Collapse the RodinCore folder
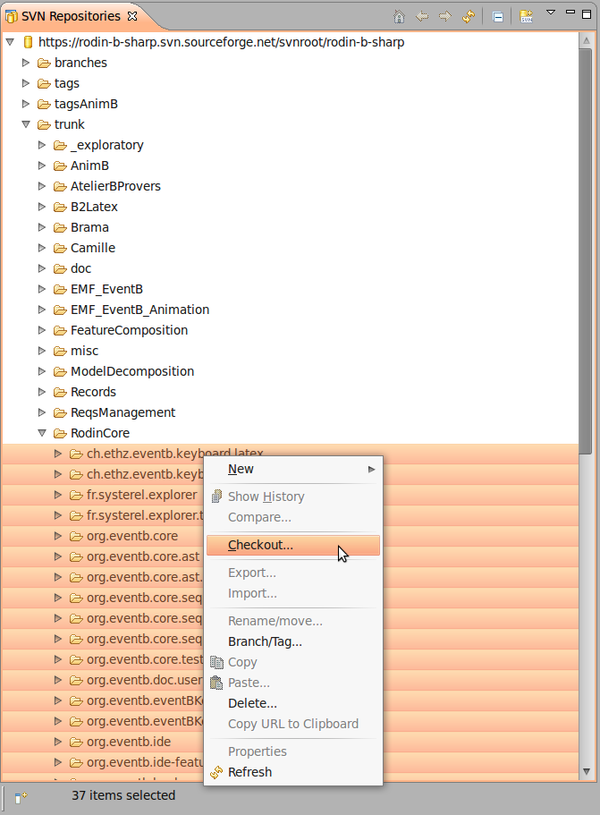The width and height of the screenshot is (600, 815). (42, 433)
